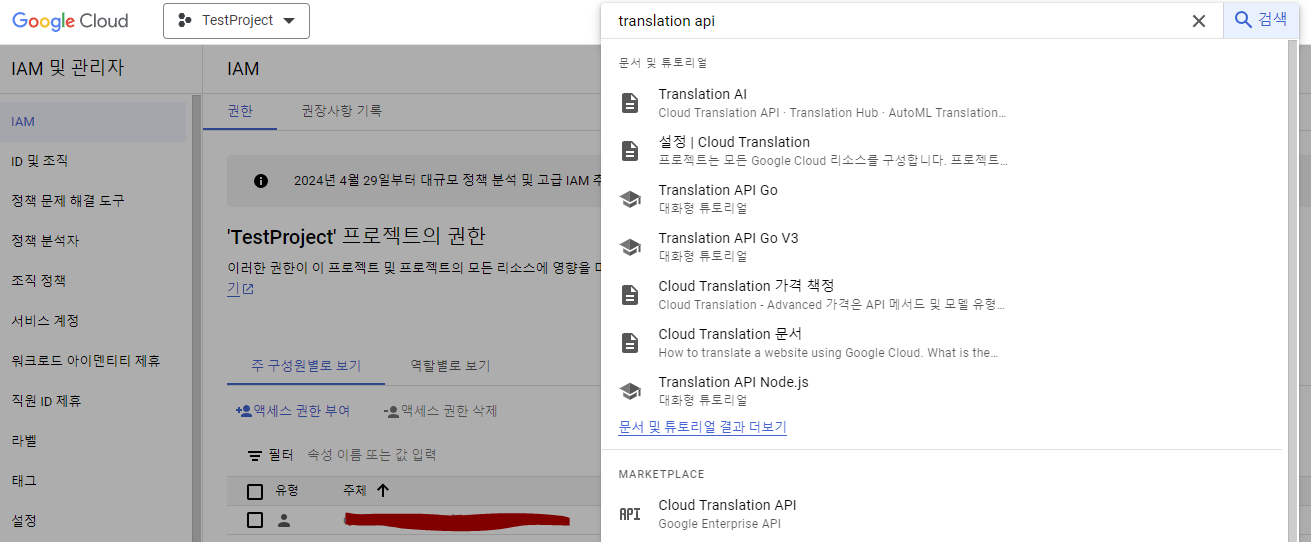Toggle the select-all checkbox in the table header
This screenshot has height=542, width=1311.
point(255,491)
